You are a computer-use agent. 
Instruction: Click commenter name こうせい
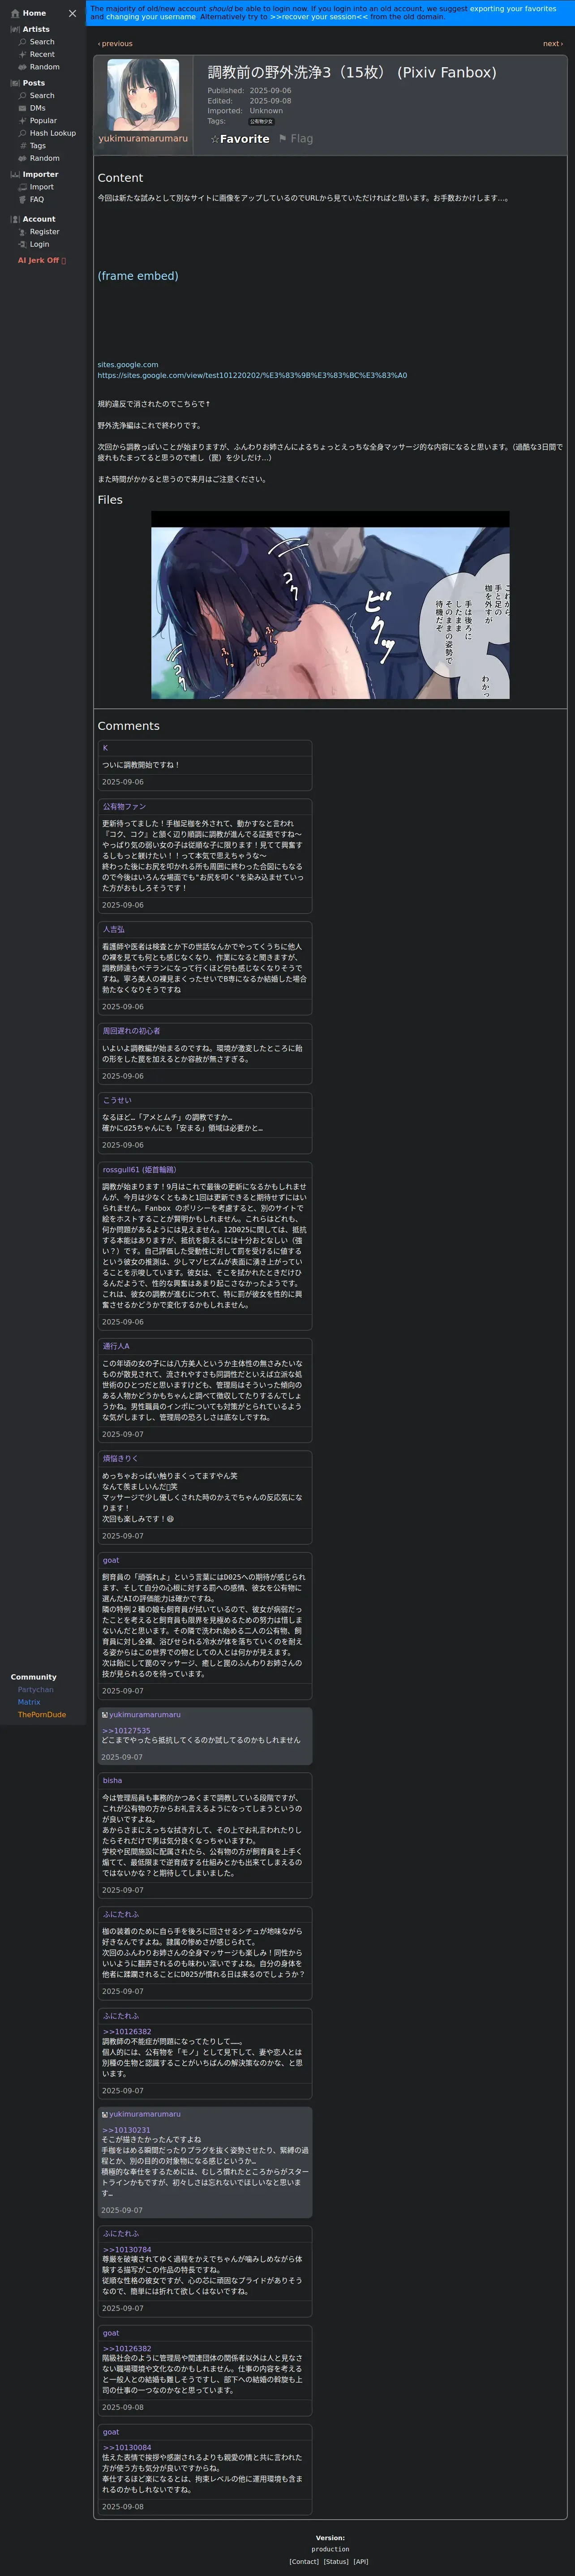tap(117, 1100)
